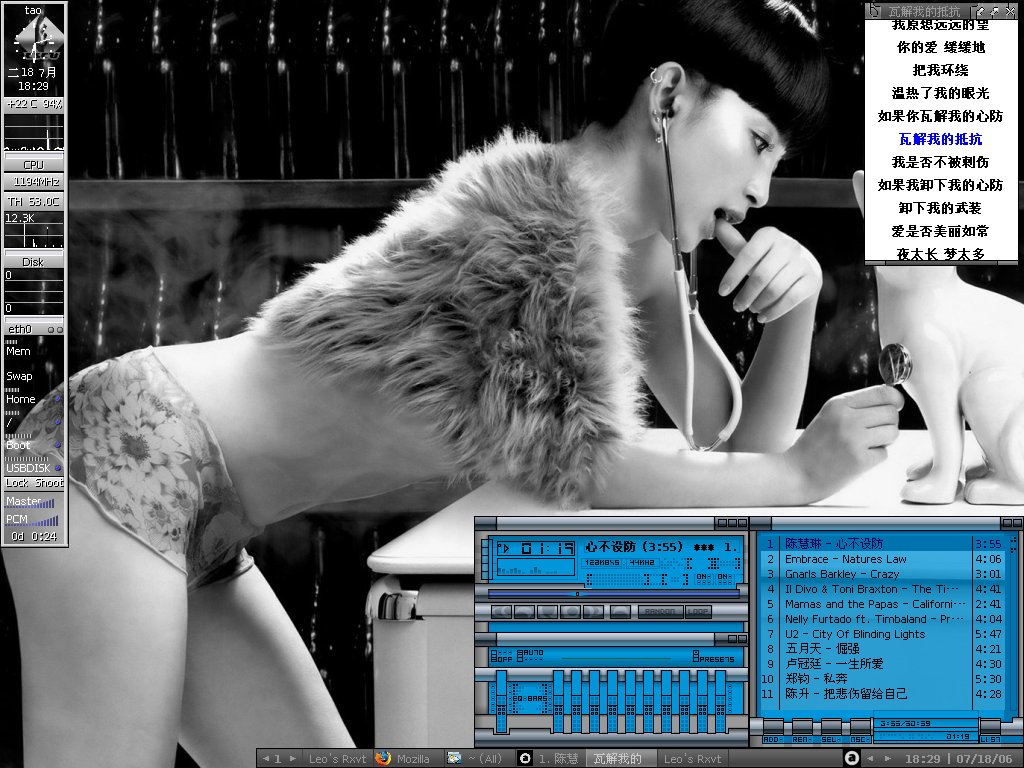Click the lyric line 我是否不被刺伤

pos(940,162)
